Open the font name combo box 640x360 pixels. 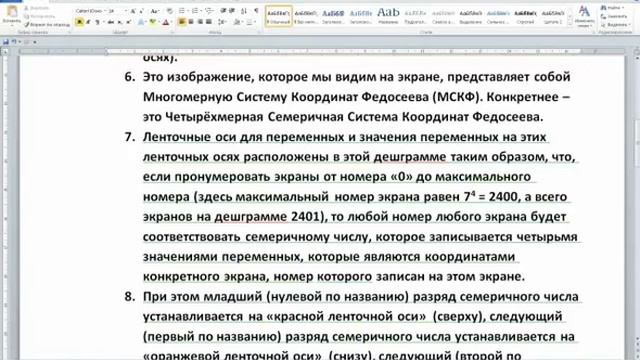pyautogui.click(x=91, y=11)
